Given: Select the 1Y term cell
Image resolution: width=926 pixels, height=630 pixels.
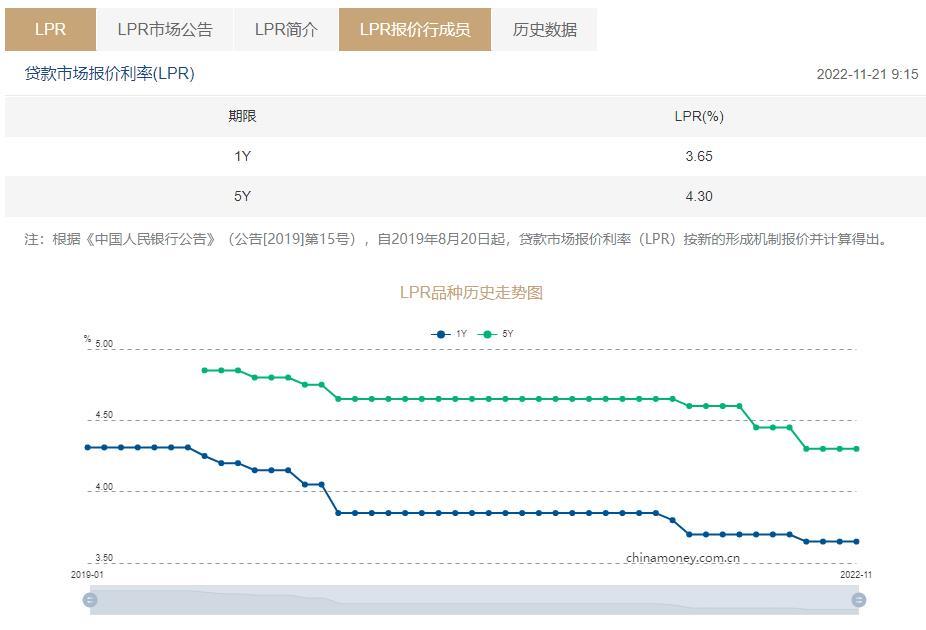Looking at the screenshot, I should click(x=242, y=156).
